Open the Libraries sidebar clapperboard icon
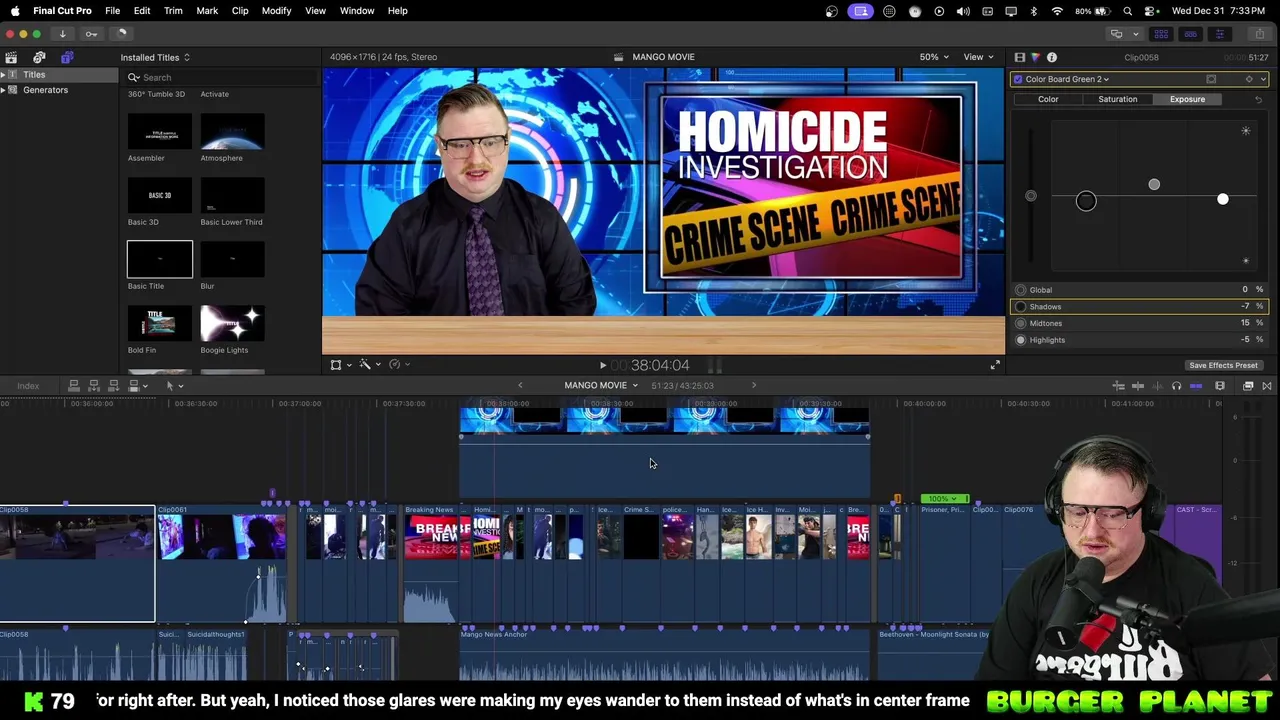 click(11, 57)
